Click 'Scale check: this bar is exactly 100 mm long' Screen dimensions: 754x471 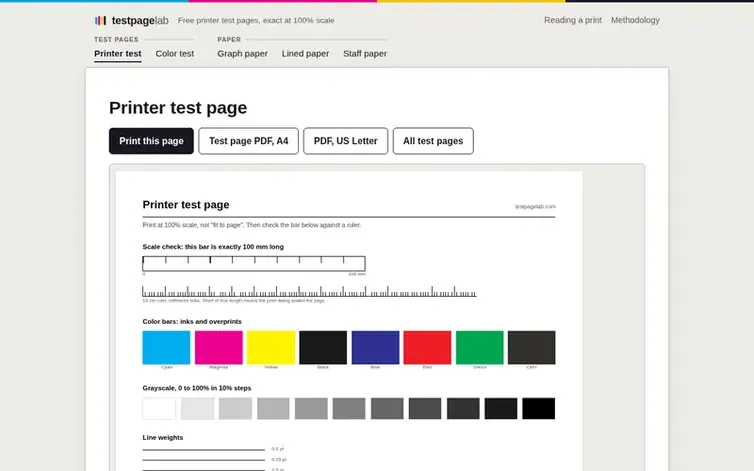click(x=213, y=247)
